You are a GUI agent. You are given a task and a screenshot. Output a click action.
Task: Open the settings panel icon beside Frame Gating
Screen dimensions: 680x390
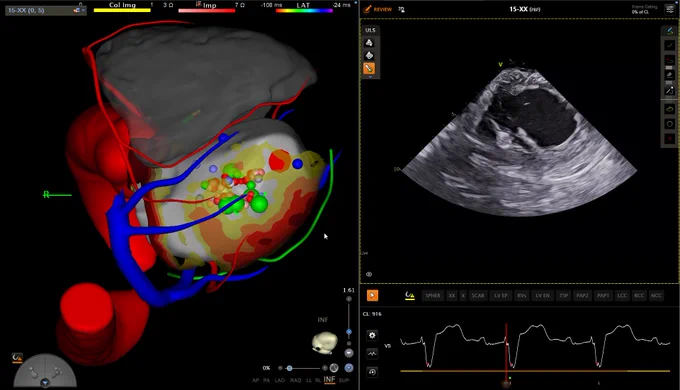pos(669,10)
